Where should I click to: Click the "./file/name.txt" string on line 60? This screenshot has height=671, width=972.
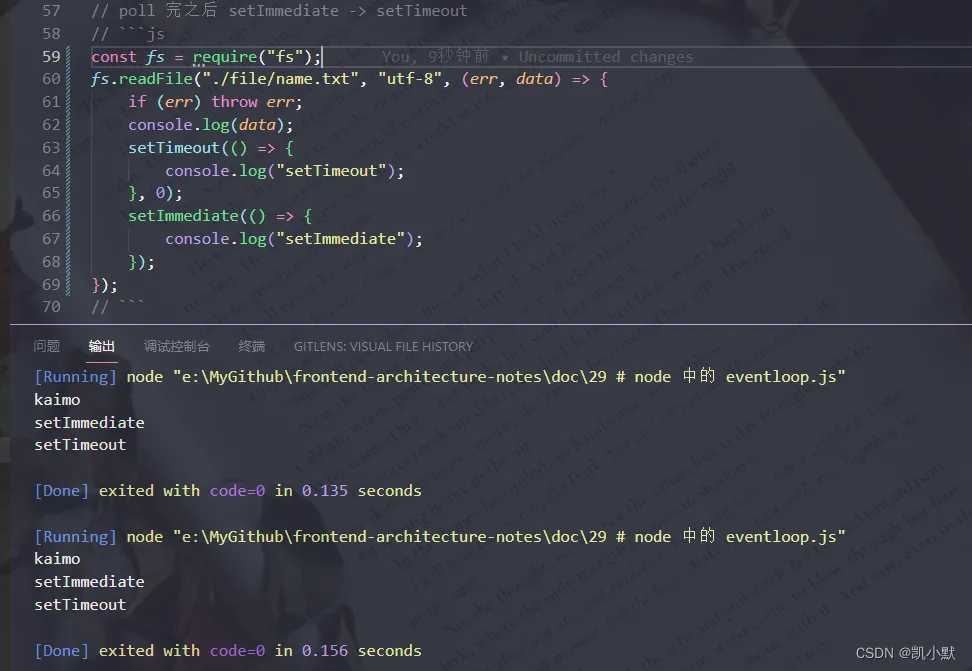(x=281, y=79)
